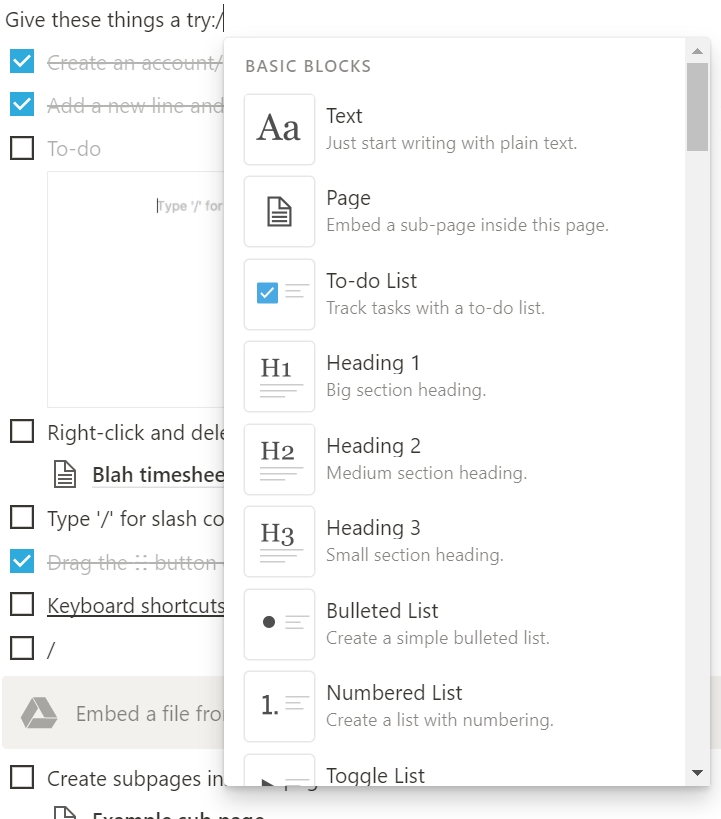Viewport: 721px width, 819px height.
Task: Insert Toggle List from the block menu
Action: (375, 775)
